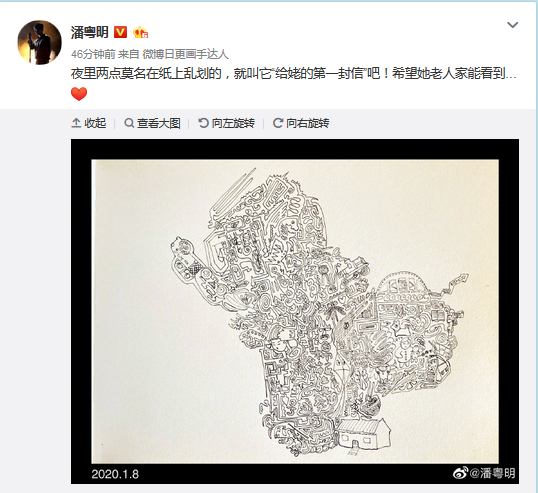Click the 收起 upward arrow icon
The height and width of the screenshot is (493, 538).
76,123
